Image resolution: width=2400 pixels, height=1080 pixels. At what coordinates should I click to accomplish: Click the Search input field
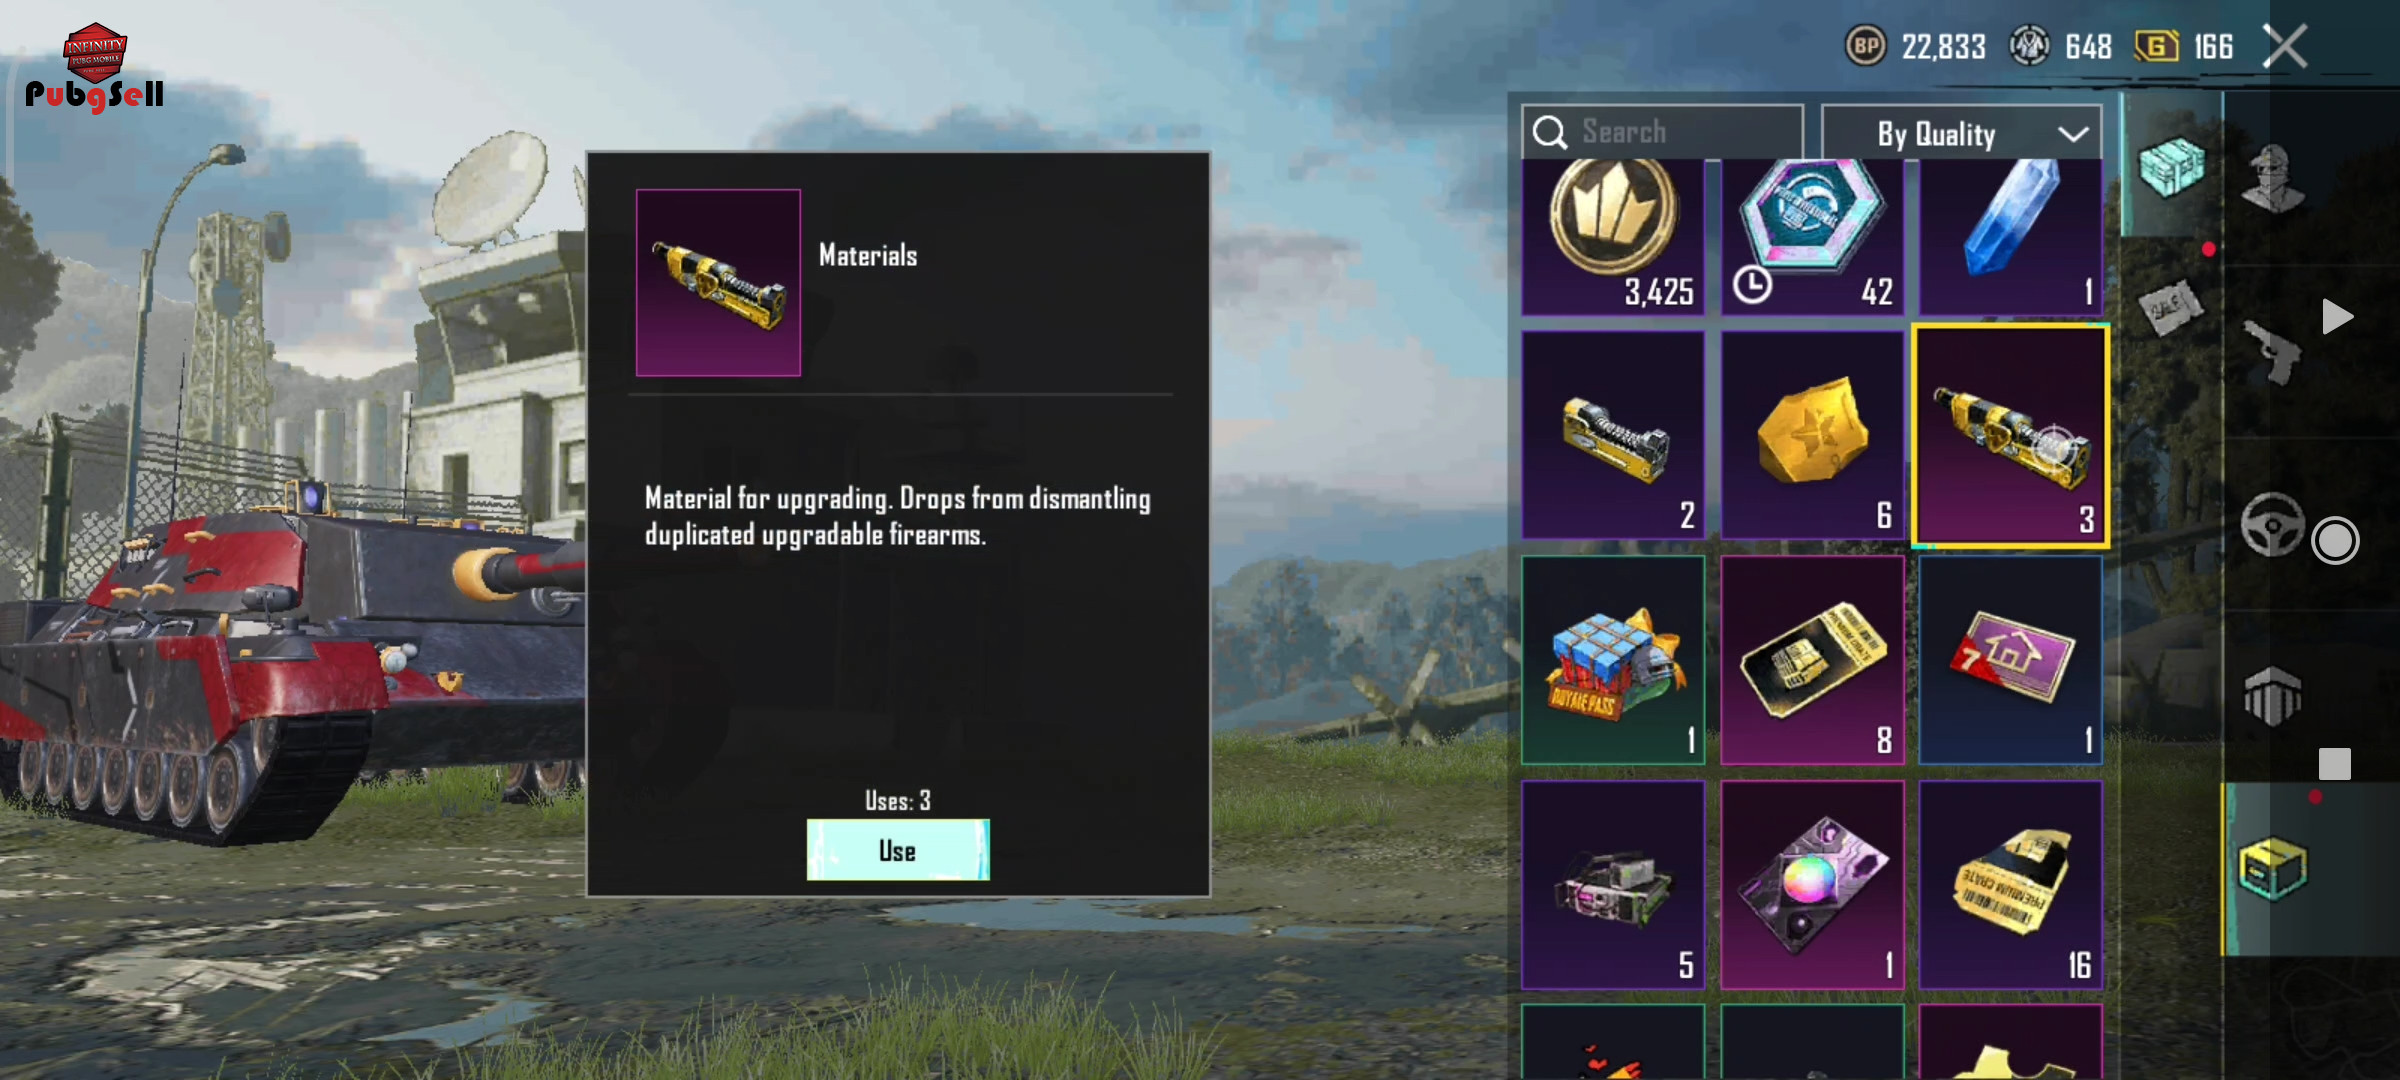(1662, 132)
